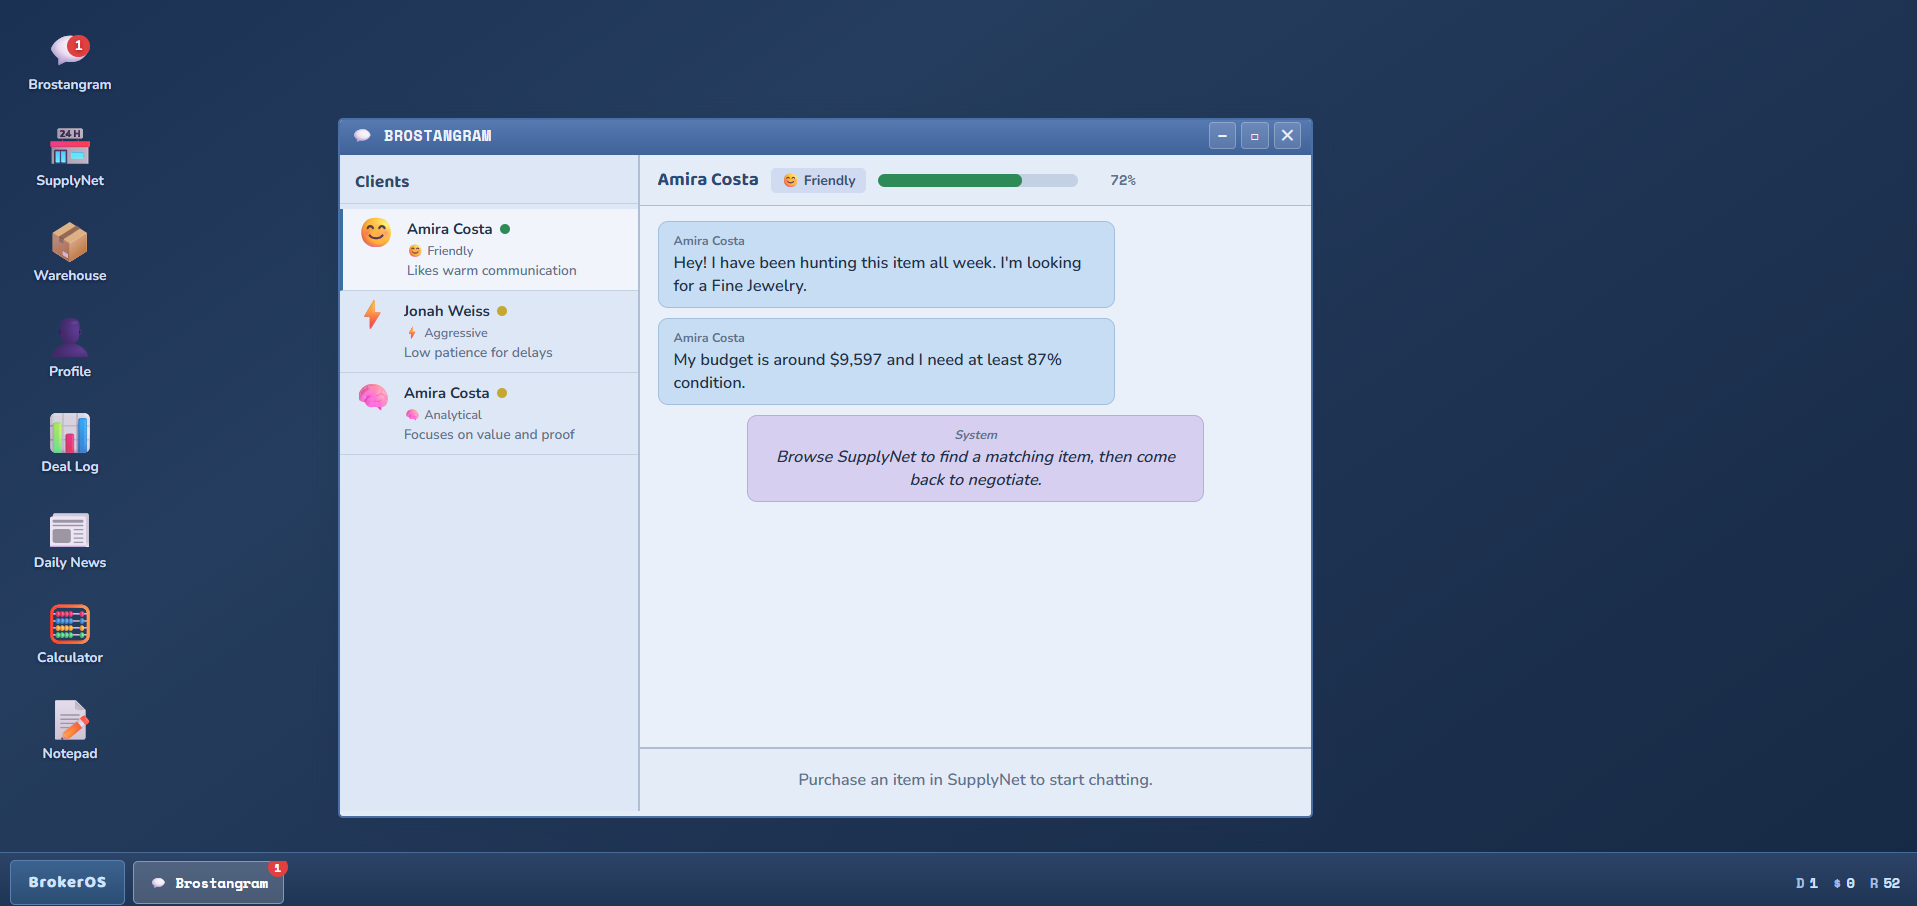Select analytical client Amira Costa

(x=490, y=413)
